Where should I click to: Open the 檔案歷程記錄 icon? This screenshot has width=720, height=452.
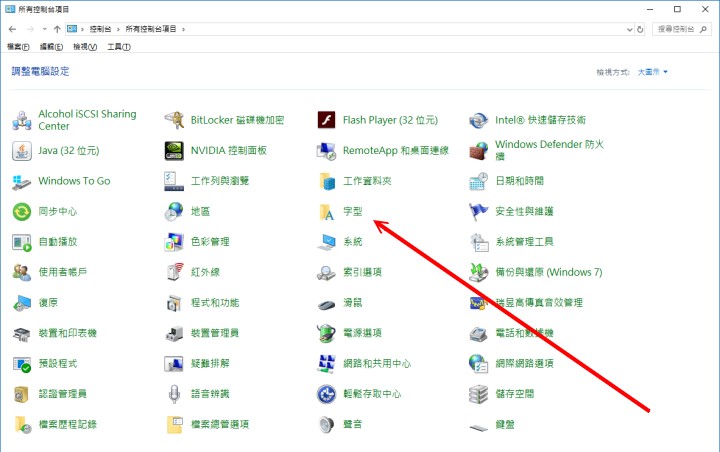(x=22, y=425)
